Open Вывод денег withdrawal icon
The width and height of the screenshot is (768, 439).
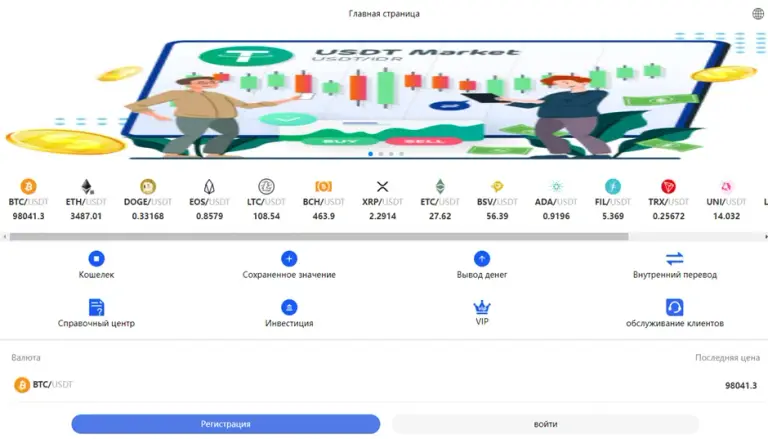click(482, 258)
